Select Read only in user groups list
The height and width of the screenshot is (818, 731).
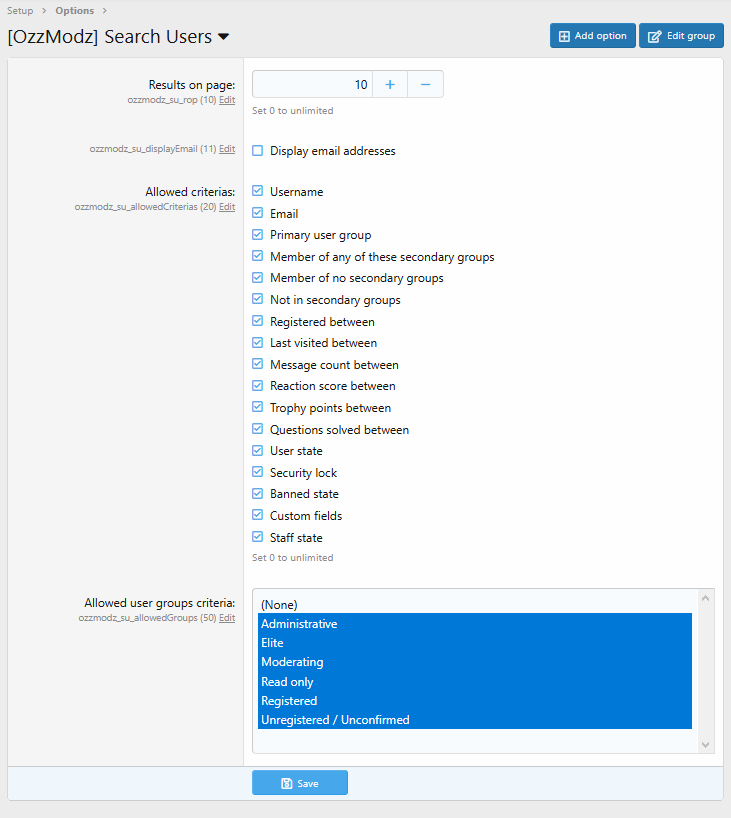click(x=475, y=681)
